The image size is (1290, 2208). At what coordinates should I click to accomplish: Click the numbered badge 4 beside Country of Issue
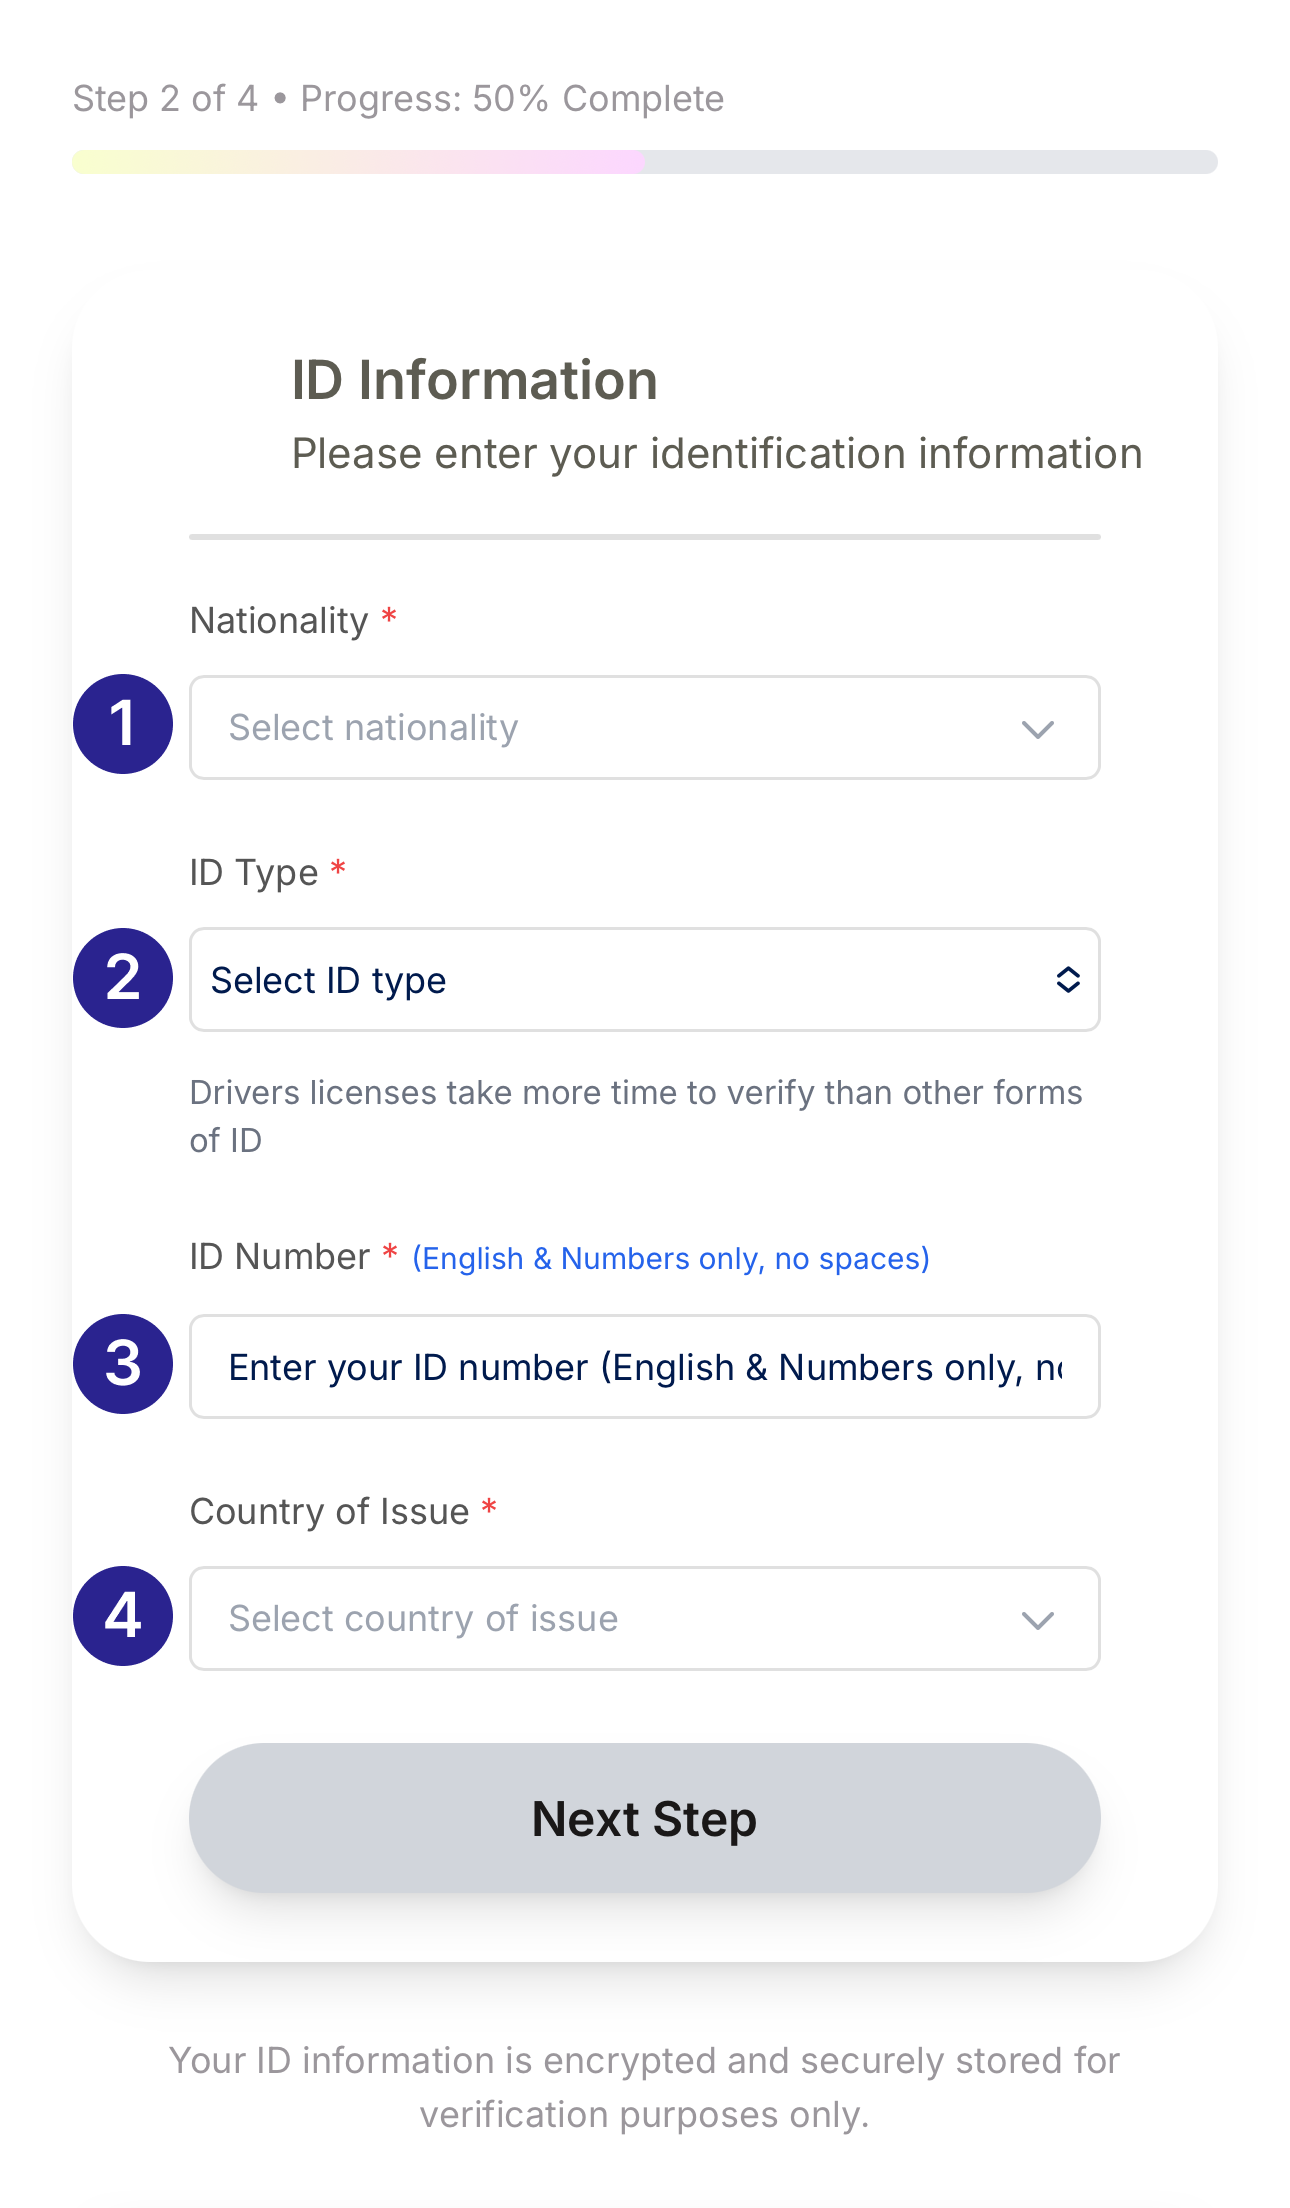pos(123,1616)
